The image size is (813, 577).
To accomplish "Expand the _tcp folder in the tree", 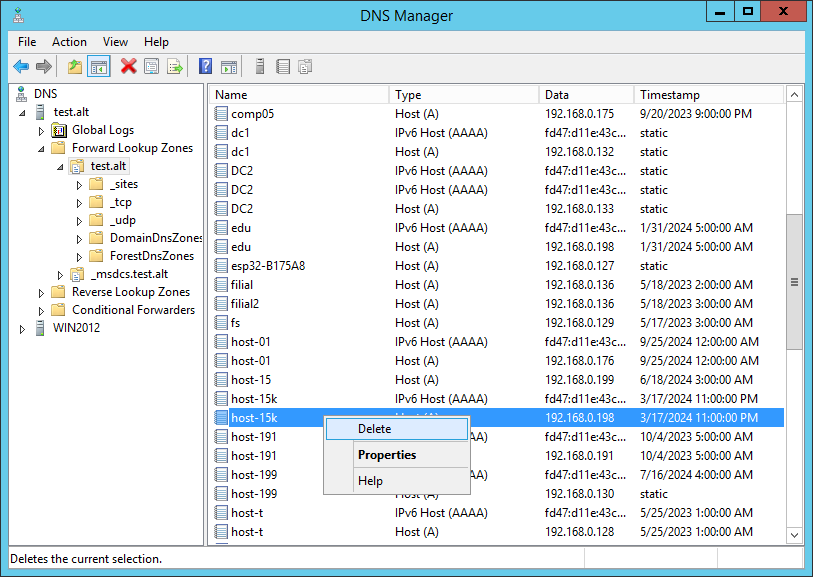I will click(x=79, y=202).
